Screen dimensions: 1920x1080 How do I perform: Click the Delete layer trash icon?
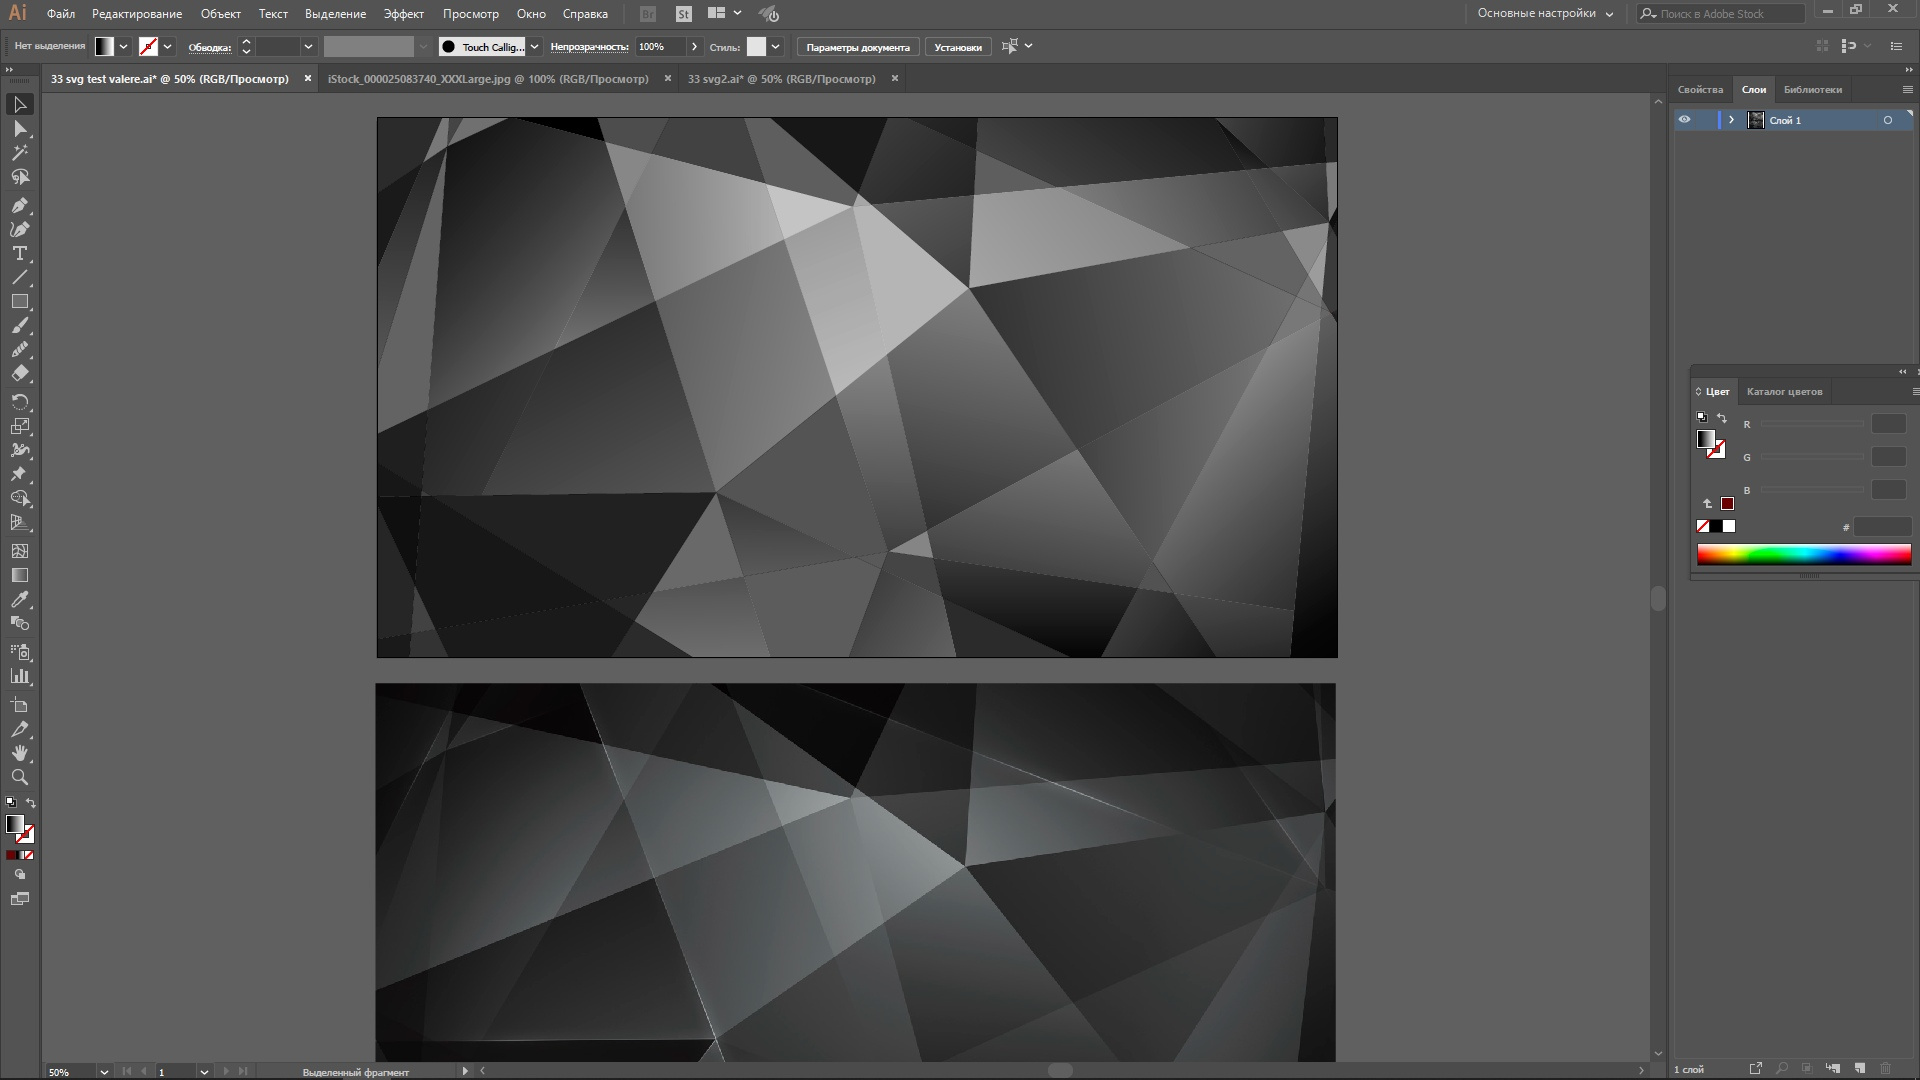(x=1886, y=1069)
